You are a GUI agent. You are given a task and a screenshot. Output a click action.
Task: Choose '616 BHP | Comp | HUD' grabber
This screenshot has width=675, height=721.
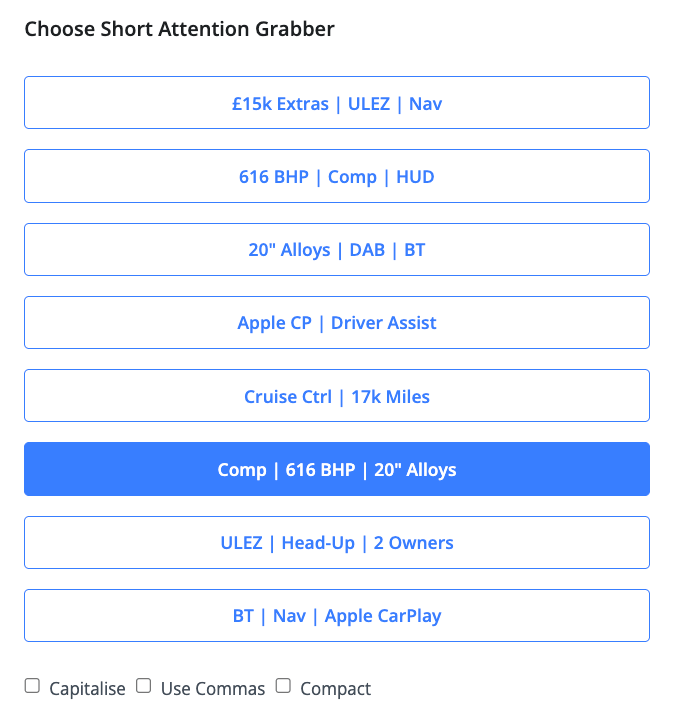point(337,177)
